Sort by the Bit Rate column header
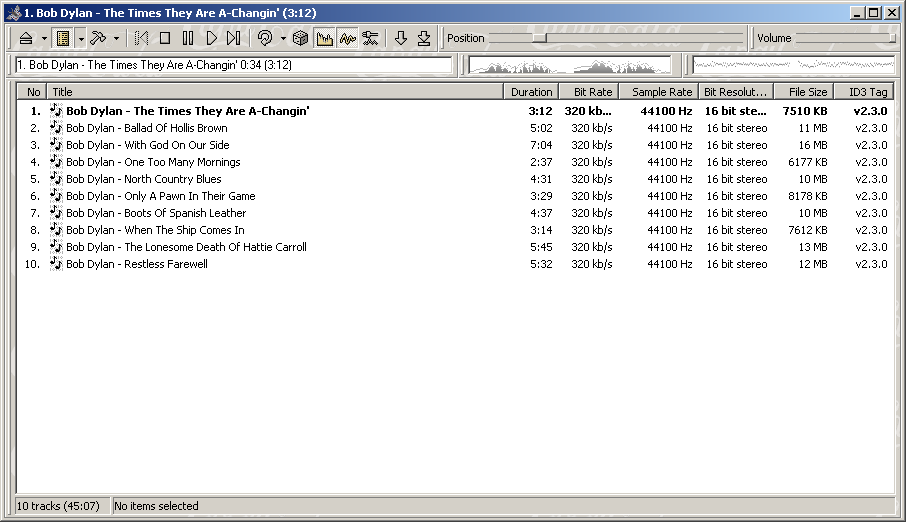Screen dimensions: 906x522 (589, 92)
